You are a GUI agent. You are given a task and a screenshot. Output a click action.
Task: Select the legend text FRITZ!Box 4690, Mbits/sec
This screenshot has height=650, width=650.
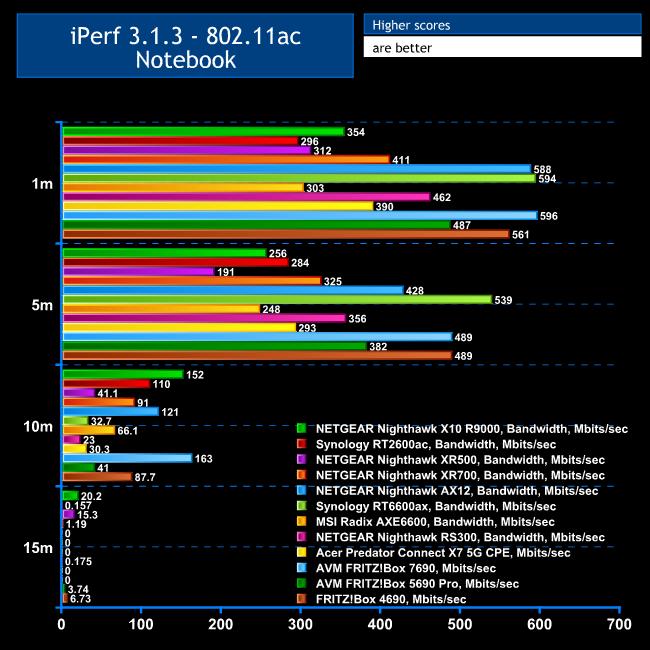pos(391,599)
